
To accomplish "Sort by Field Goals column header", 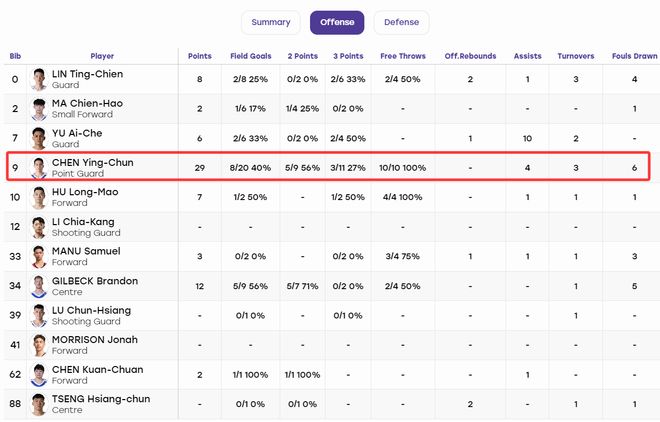I will pyautogui.click(x=250, y=56).
